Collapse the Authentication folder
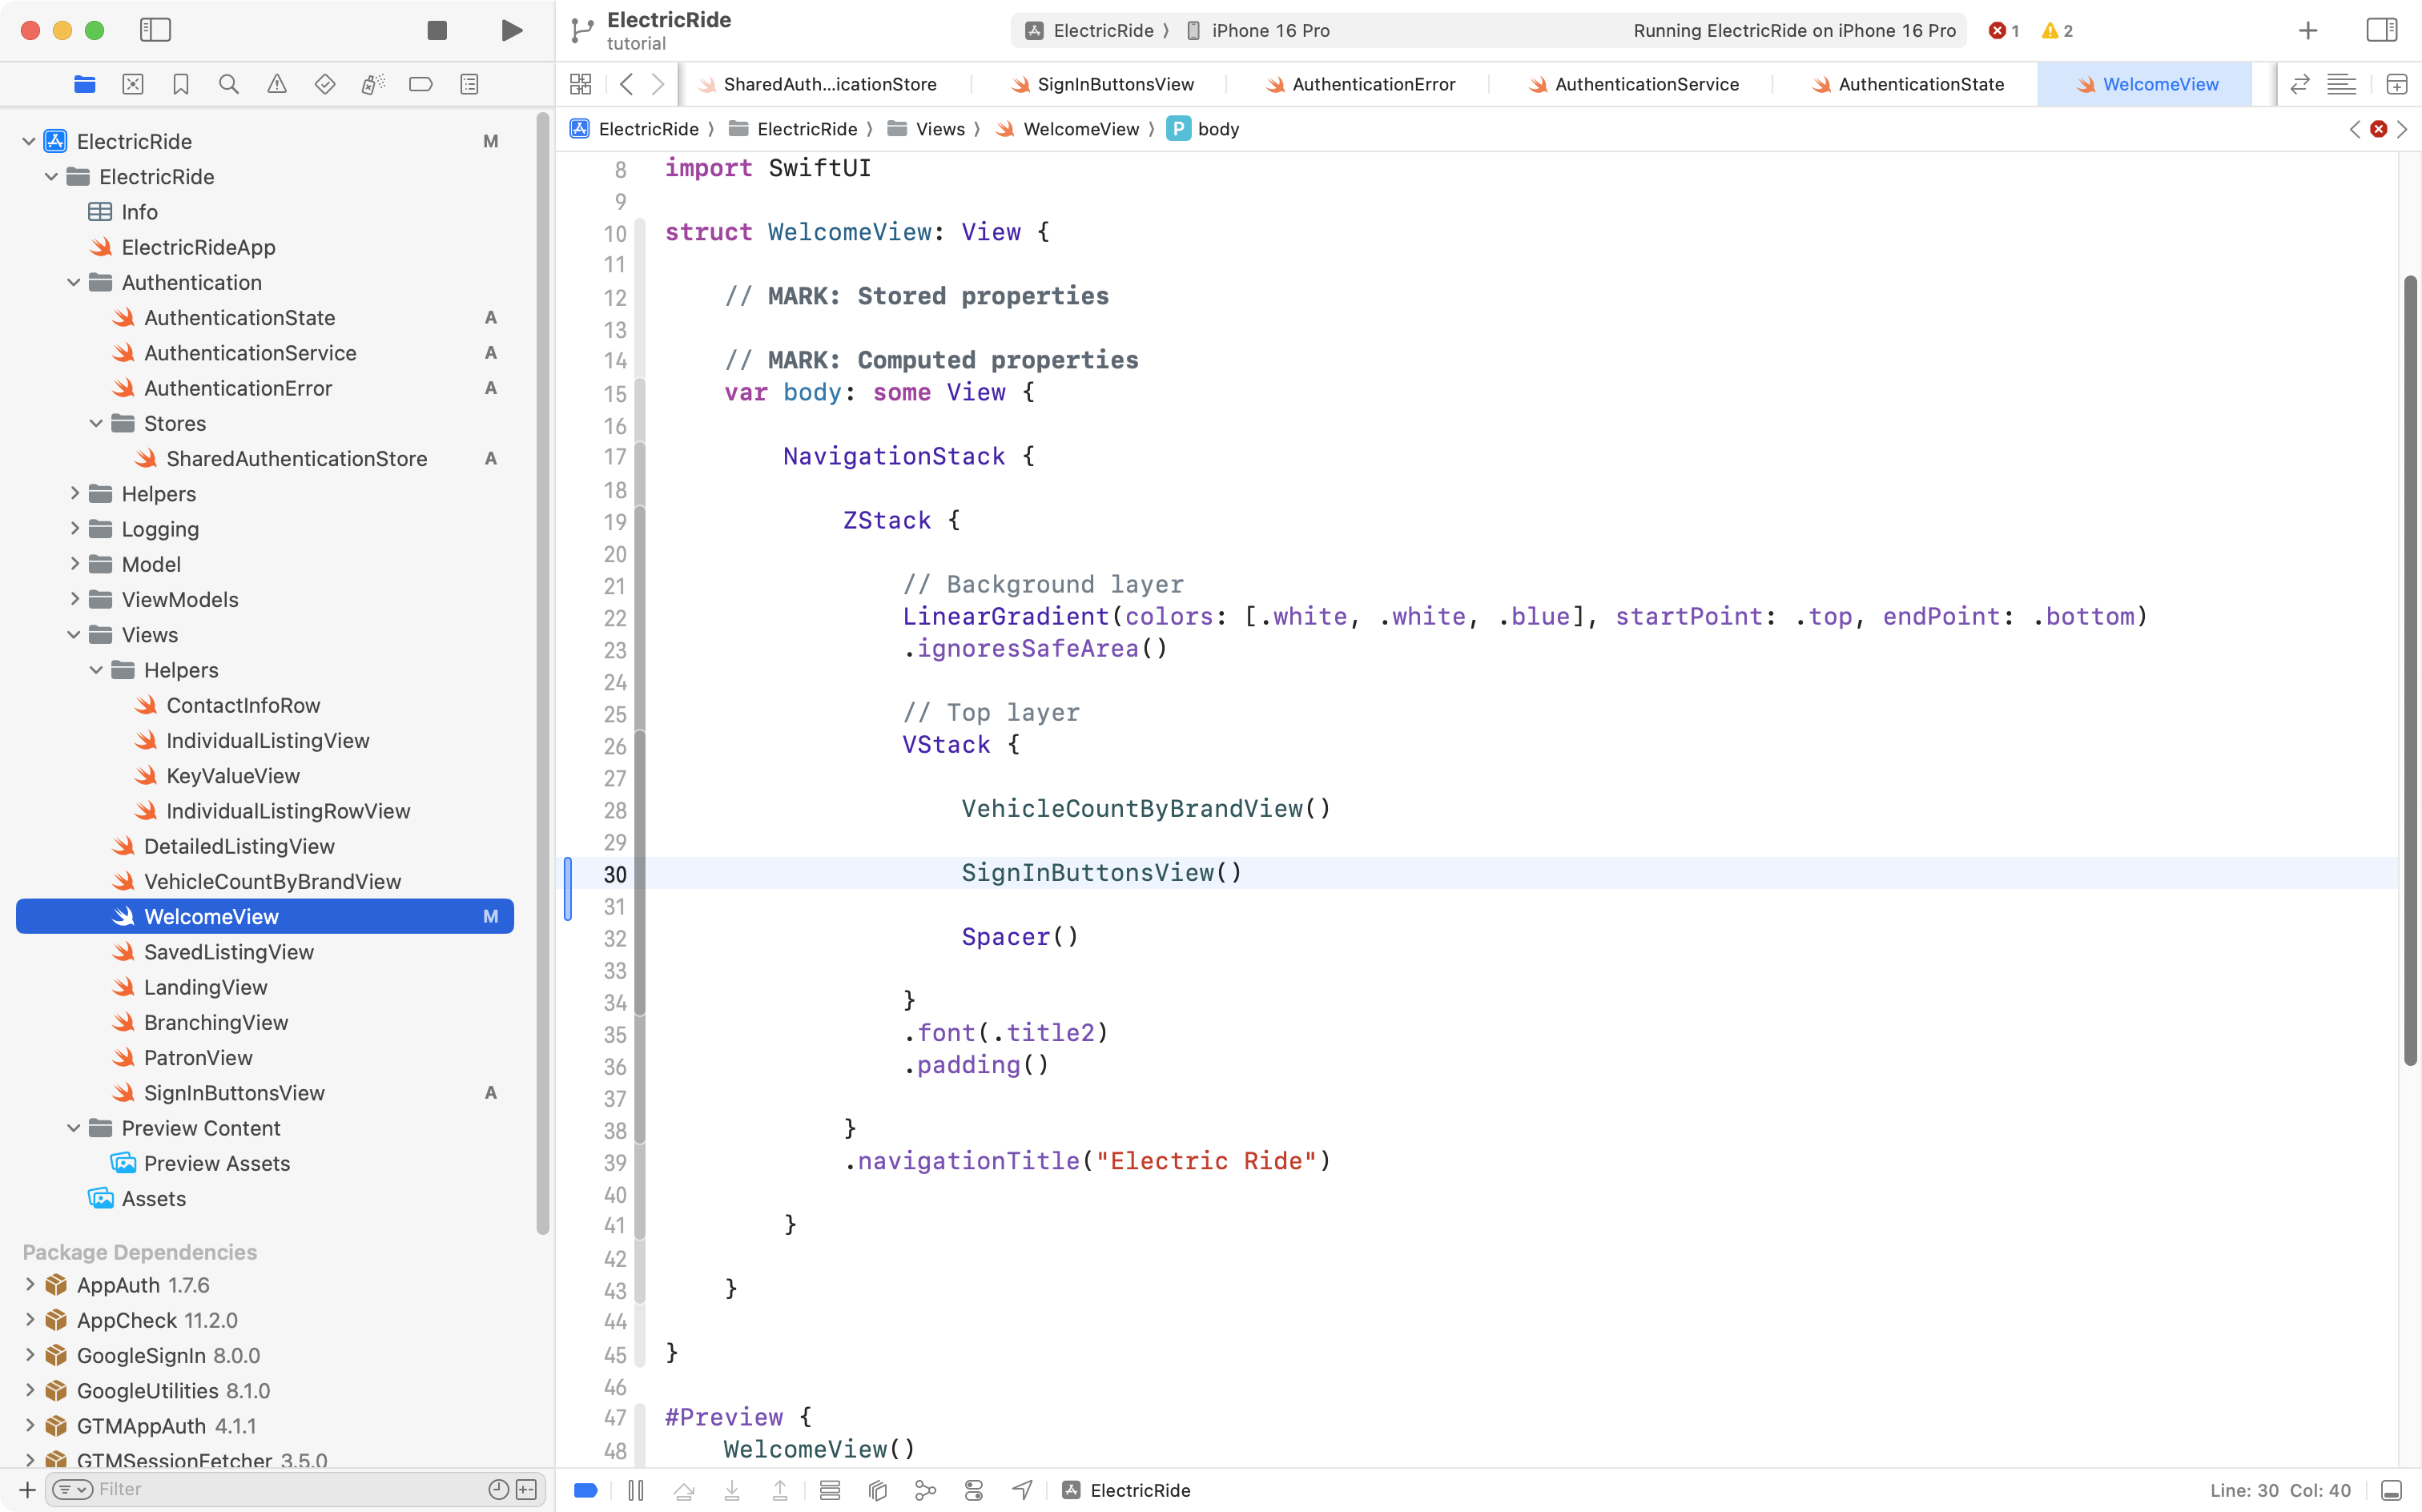This screenshot has height=1512, width=2422. tap(74, 283)
